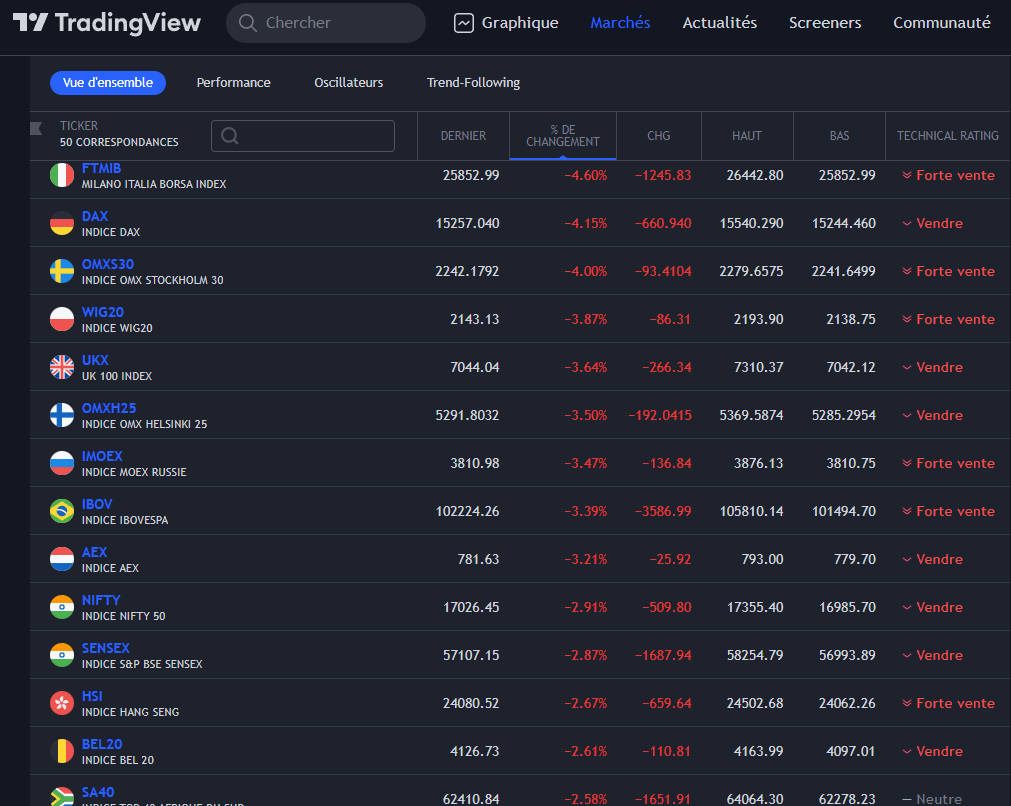1011x806 pixels.
Task: Open the WIG20 ticker link
Action: 103,312
